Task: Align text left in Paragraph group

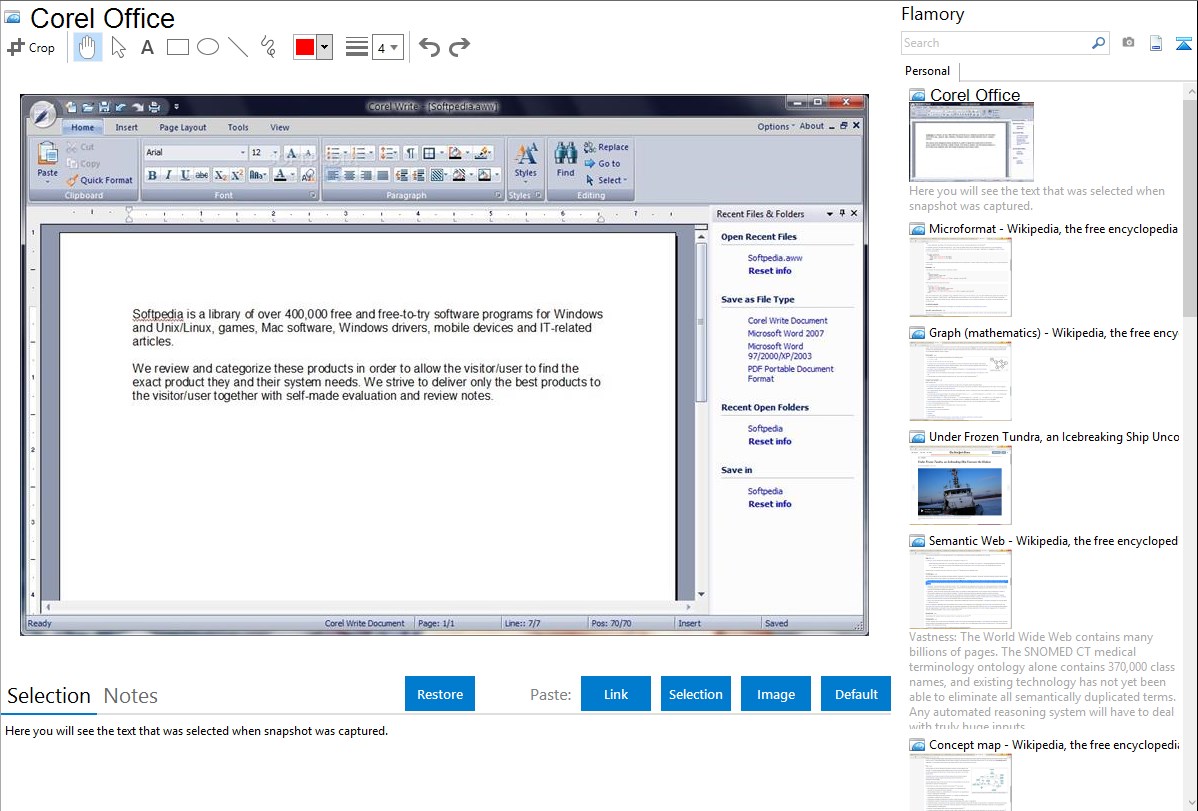Action: pyautogui.click(x=332, y=176)
